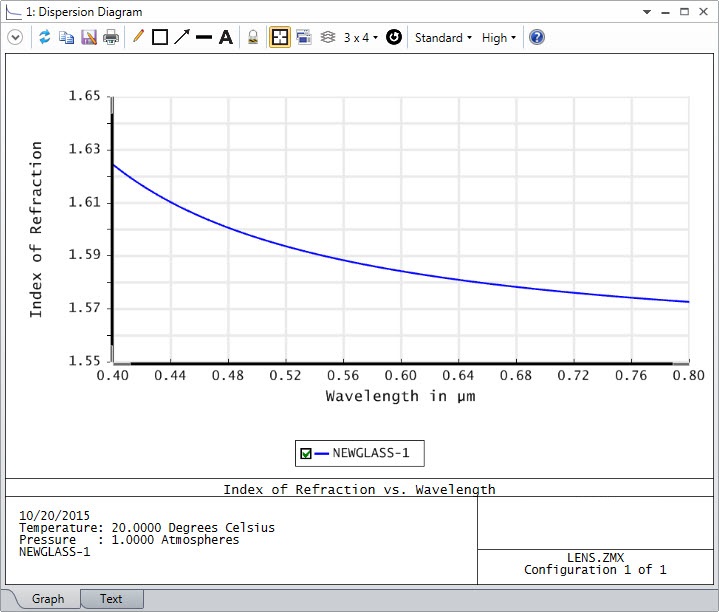This screenshot has width=719, height=612.
Task: Toggle the NEWGLASS-1 legend checkbox
Action: (x=306, y=454)
